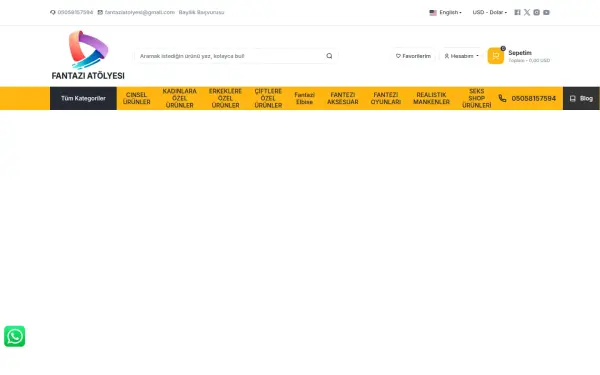Open the Instagram social icon

(536, 12)
